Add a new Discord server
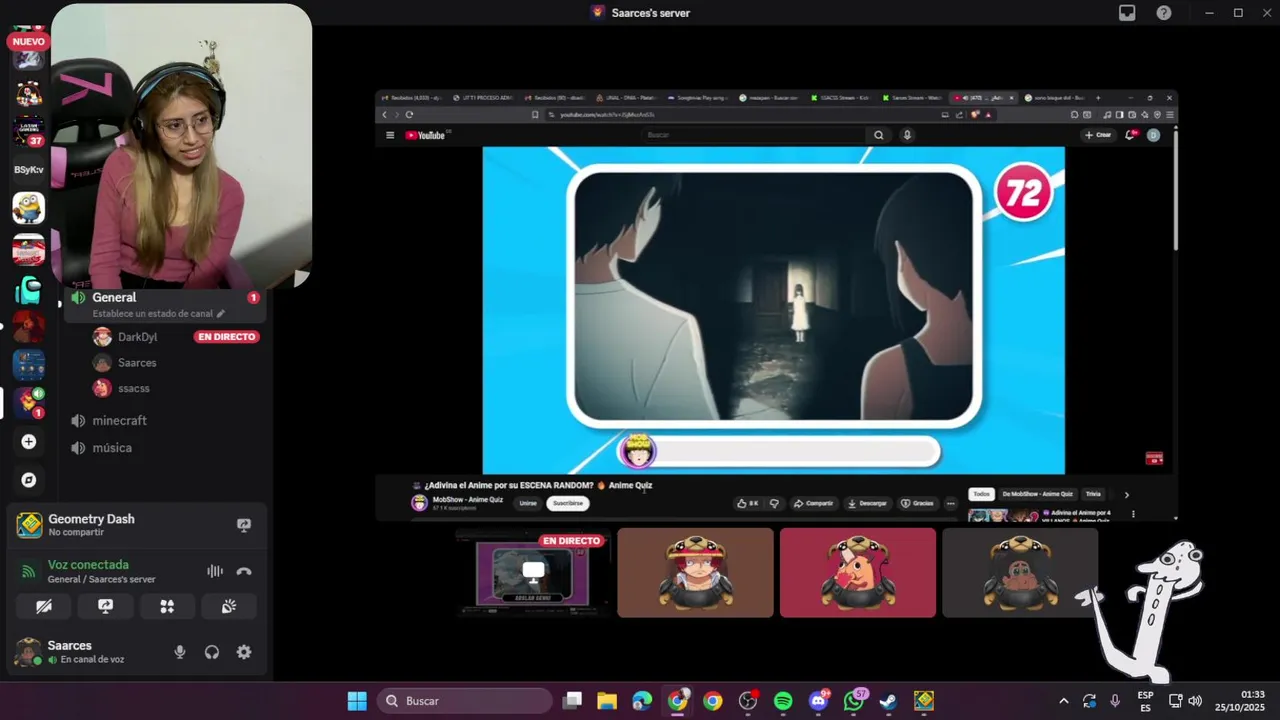Image resolution: width=1280 pixels, height=720 pixels. tap(28, 441)
